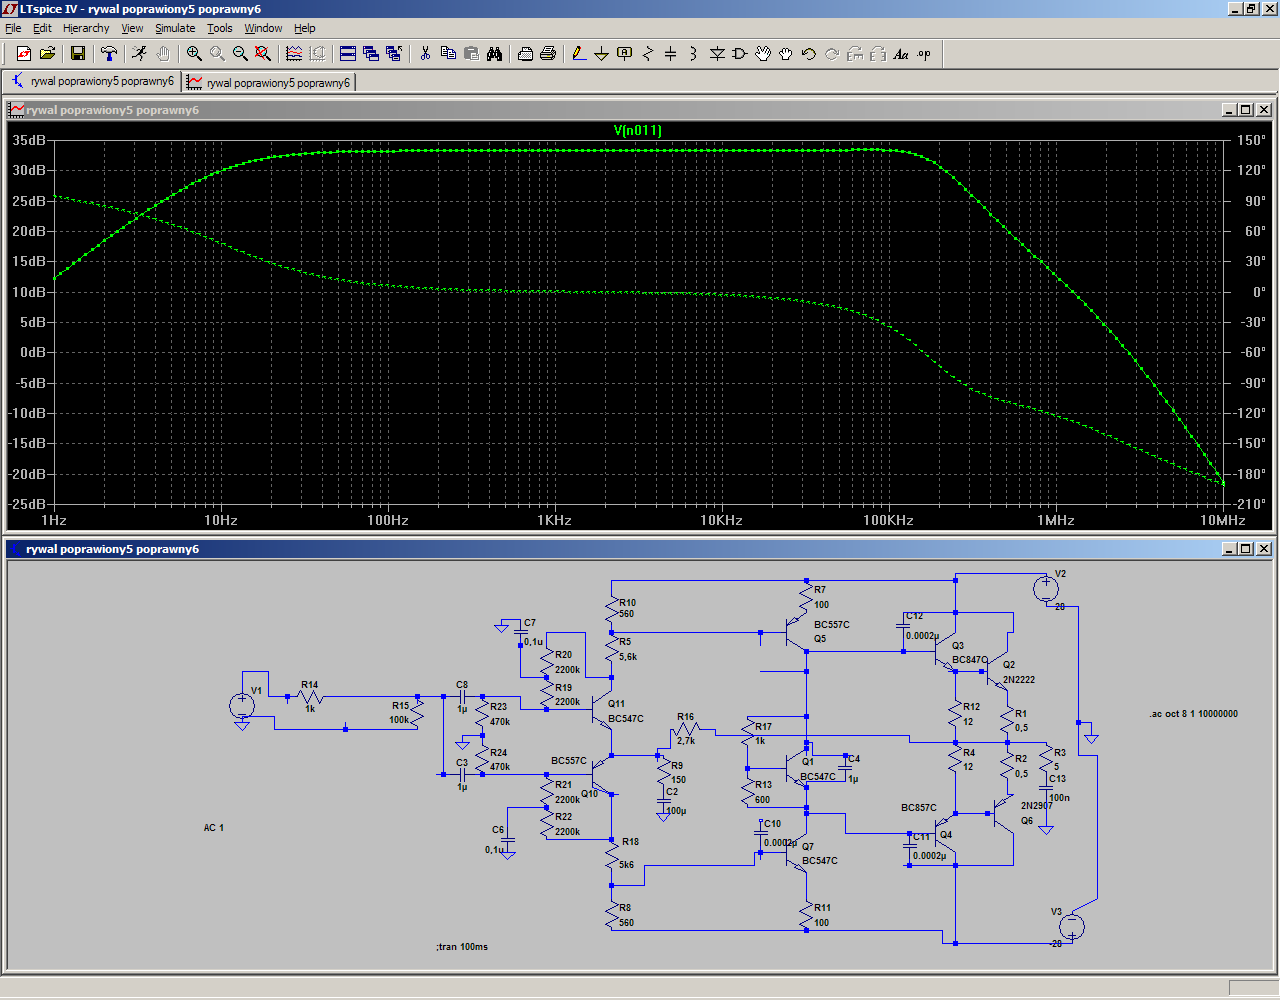Zoom in with magnifier plus
The width and height of the screenshot is (1280, 1000).
point(194,54)
